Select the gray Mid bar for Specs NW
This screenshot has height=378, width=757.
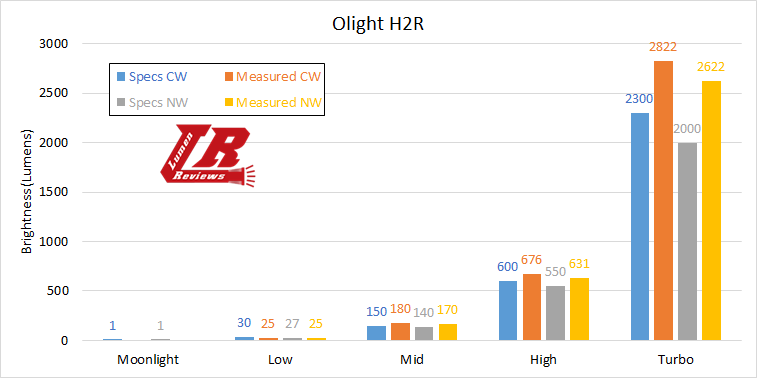pos(424,334)
